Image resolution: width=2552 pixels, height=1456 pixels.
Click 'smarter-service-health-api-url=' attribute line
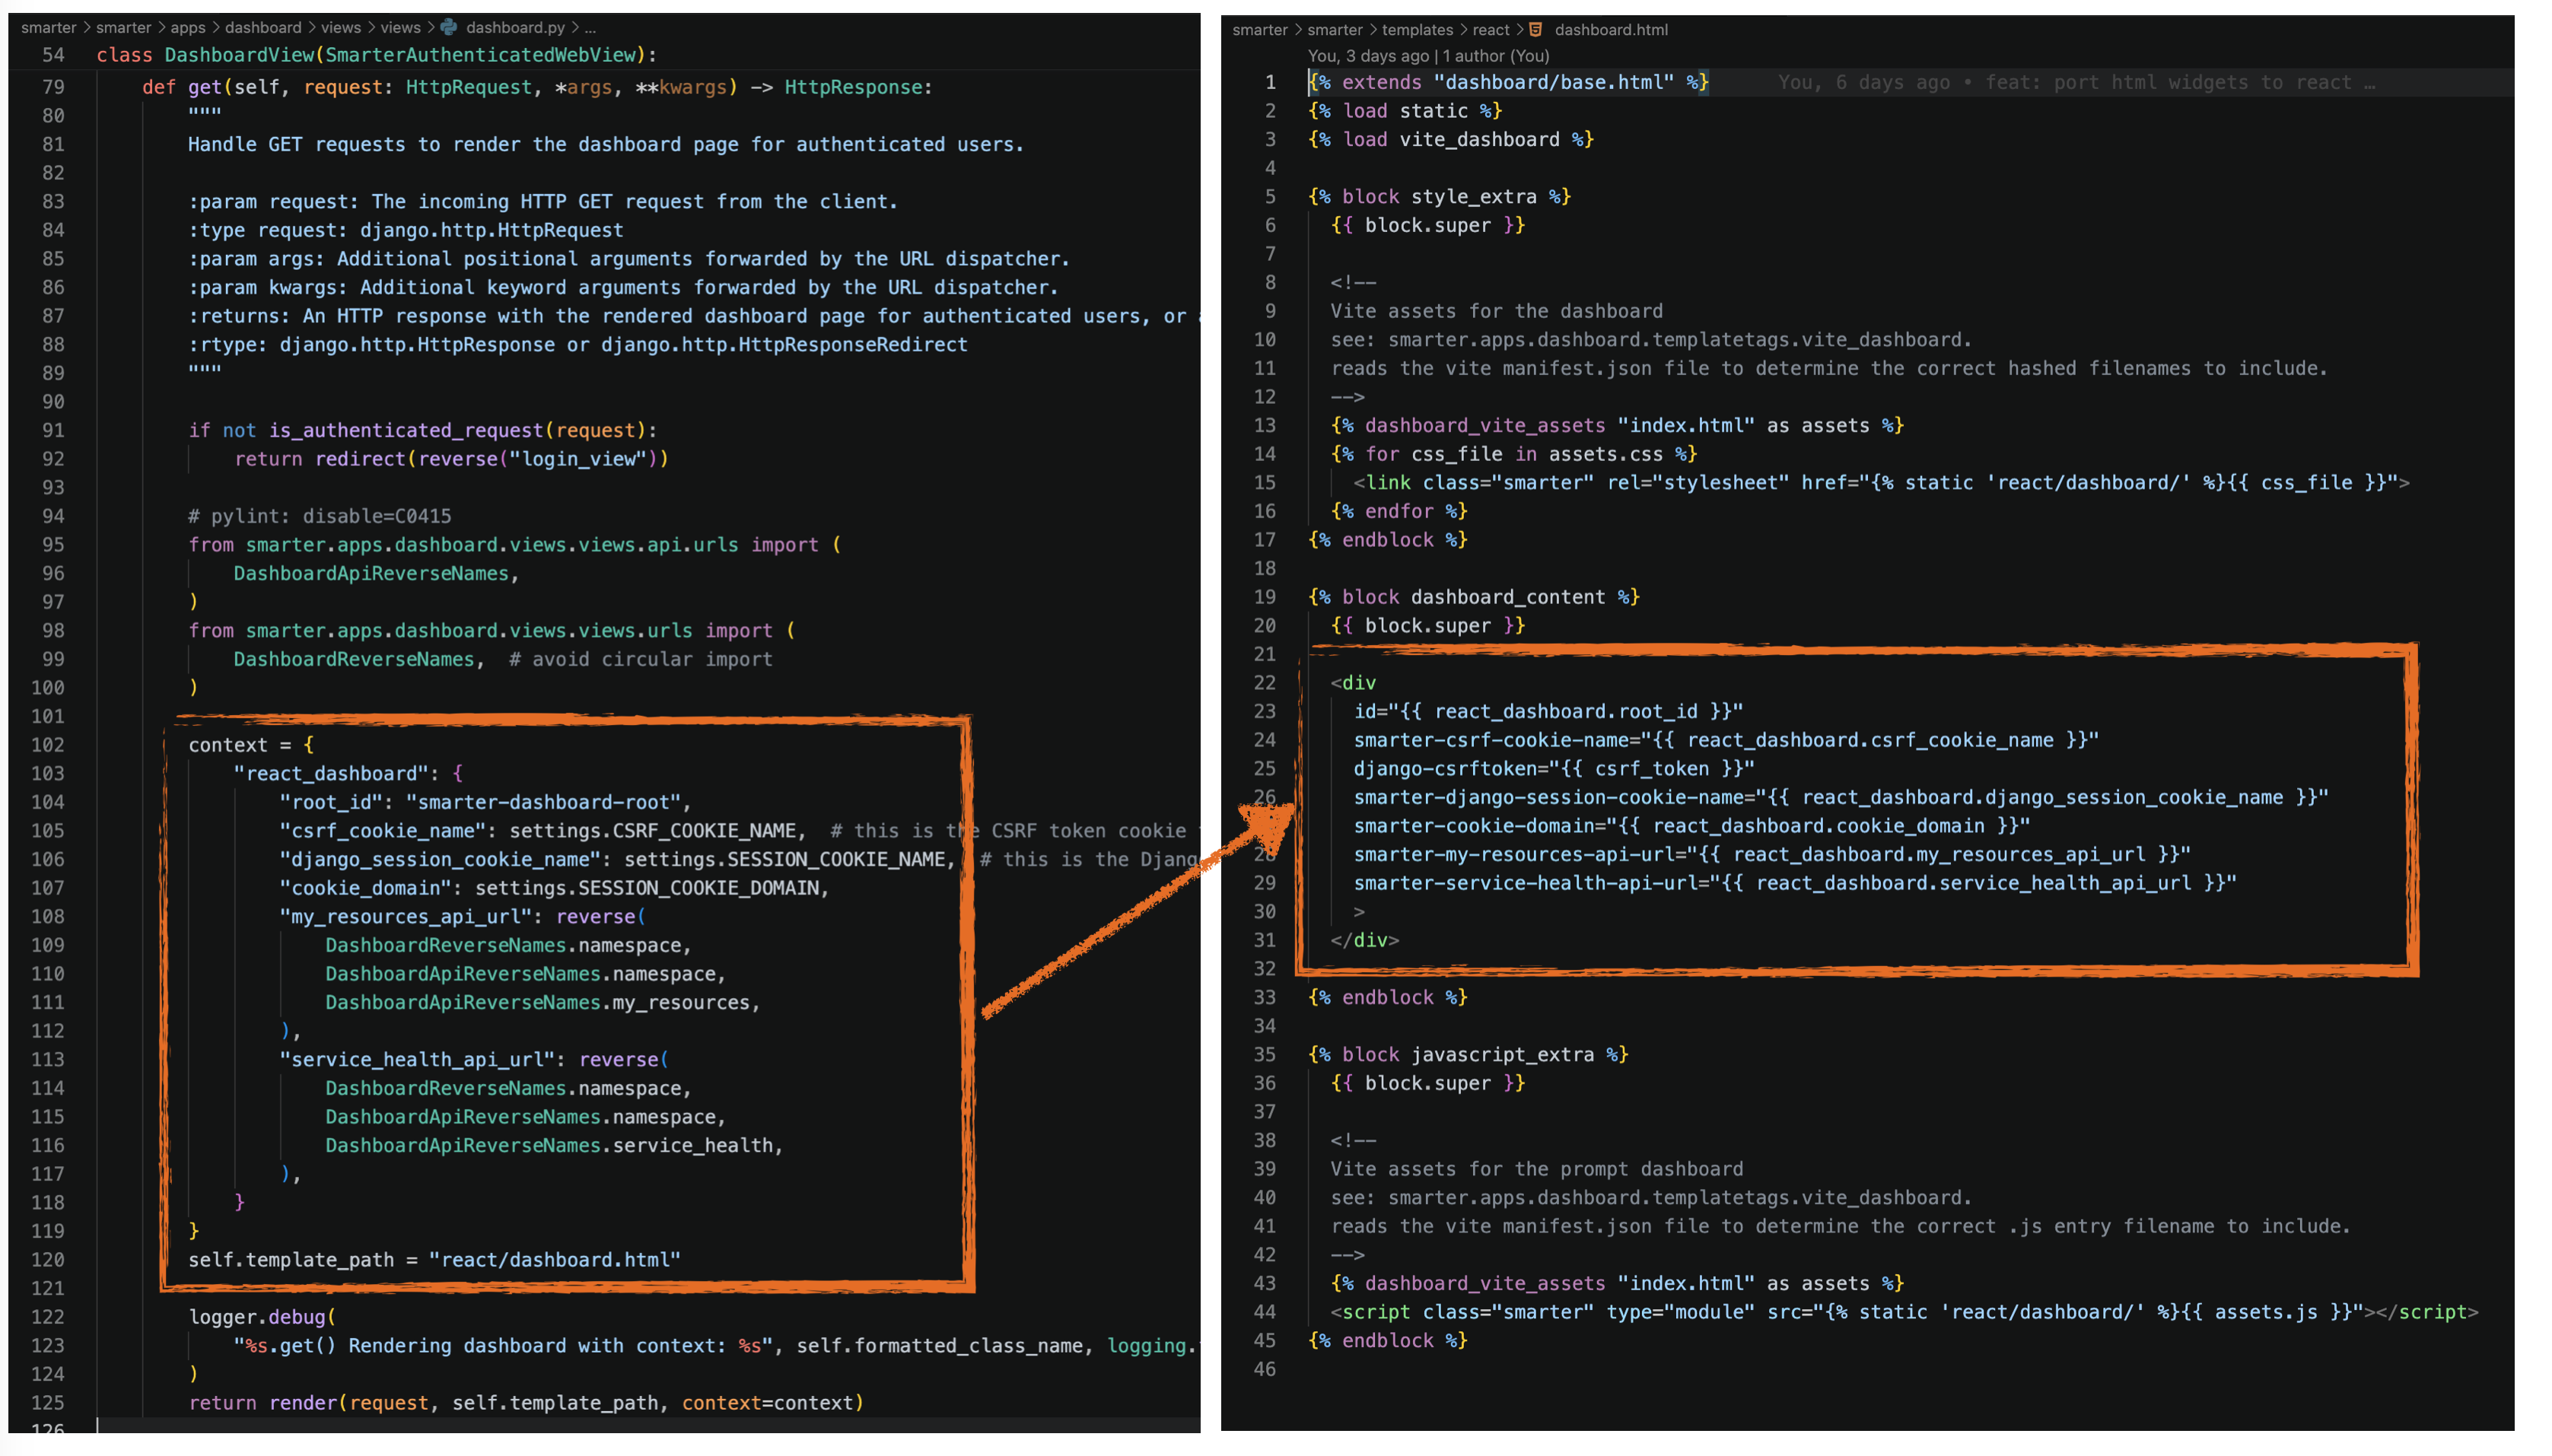point(1795,884)
